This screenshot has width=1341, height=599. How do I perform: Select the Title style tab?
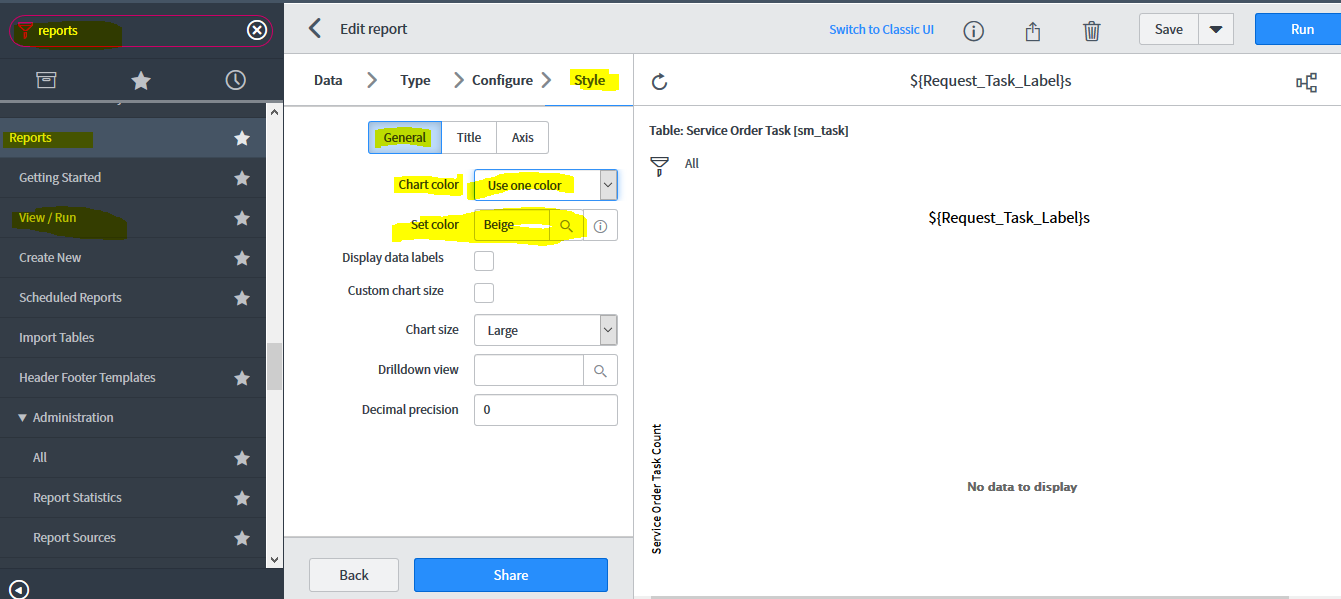pos(469,138)
